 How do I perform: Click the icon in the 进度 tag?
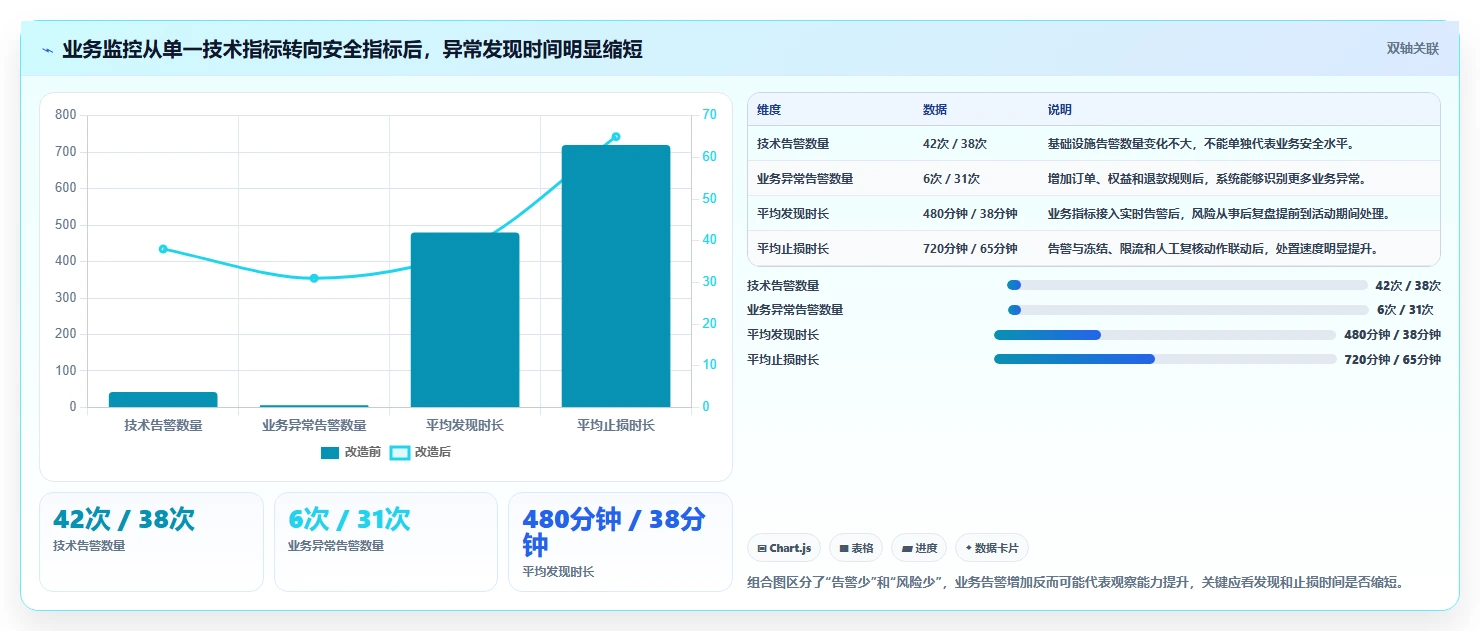(907, 548)
